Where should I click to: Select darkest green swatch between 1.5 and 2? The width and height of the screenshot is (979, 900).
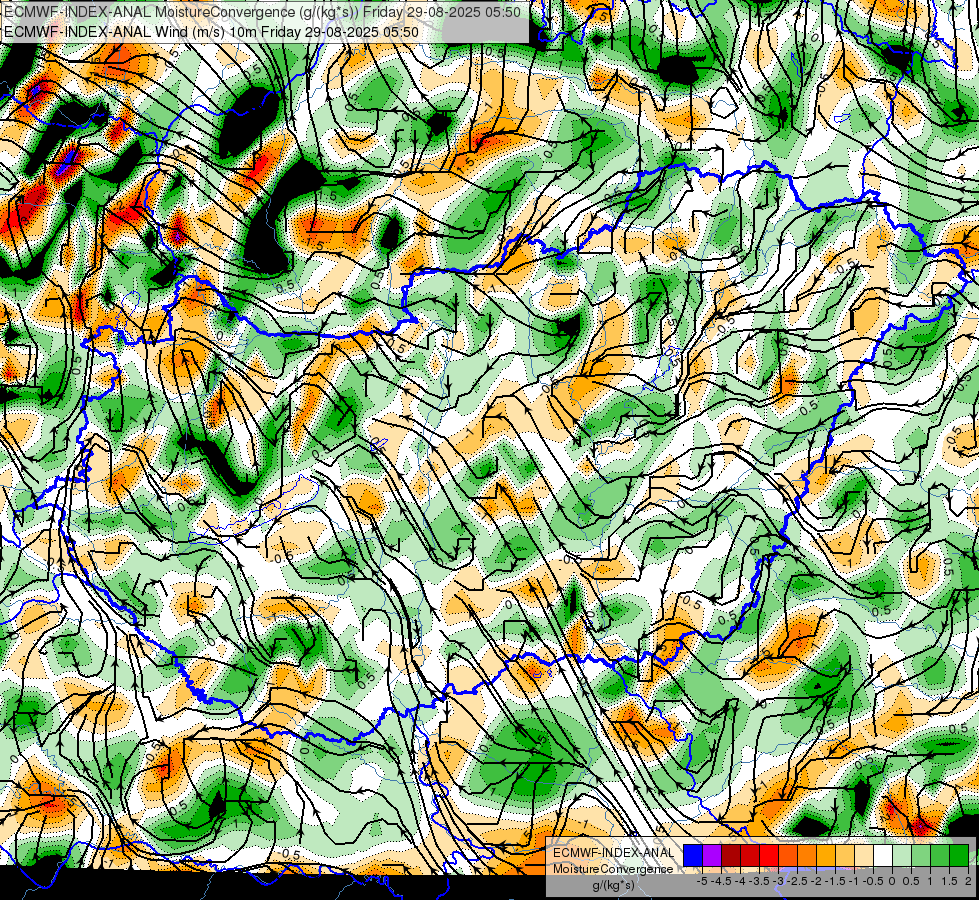(x=959, y=856)
